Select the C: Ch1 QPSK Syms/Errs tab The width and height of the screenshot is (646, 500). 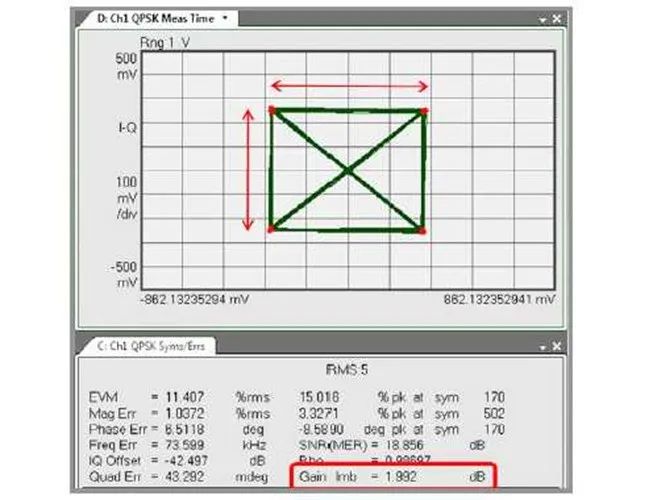point(144,346)
